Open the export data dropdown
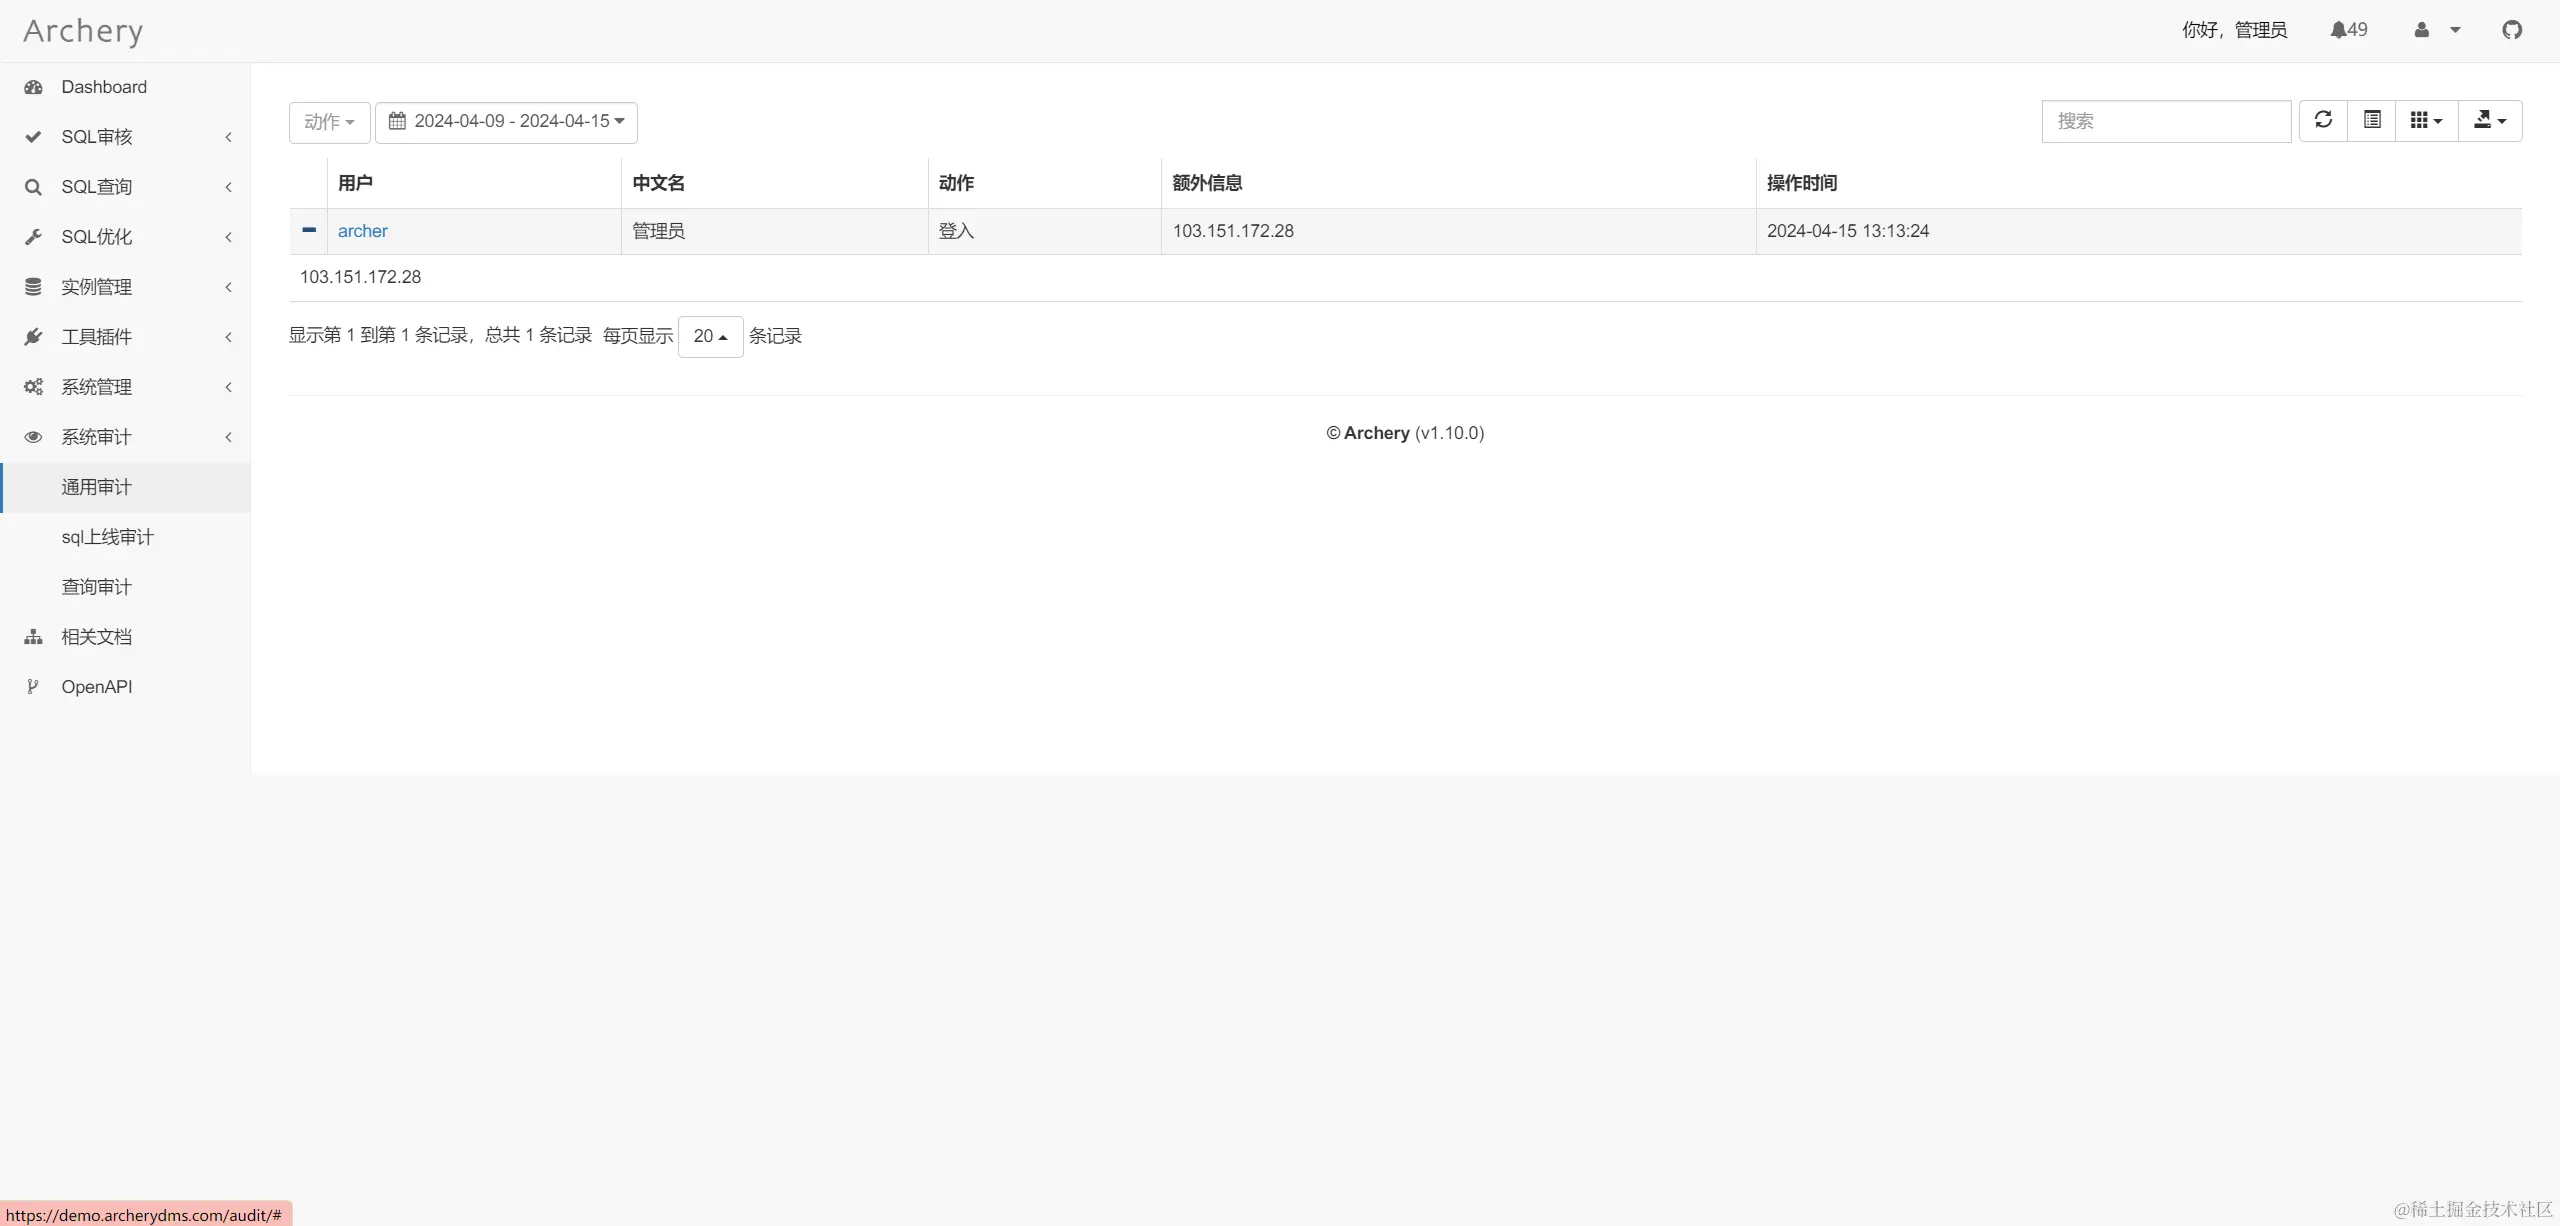Viewport: 2560px width, 1226px height. 2489,120
